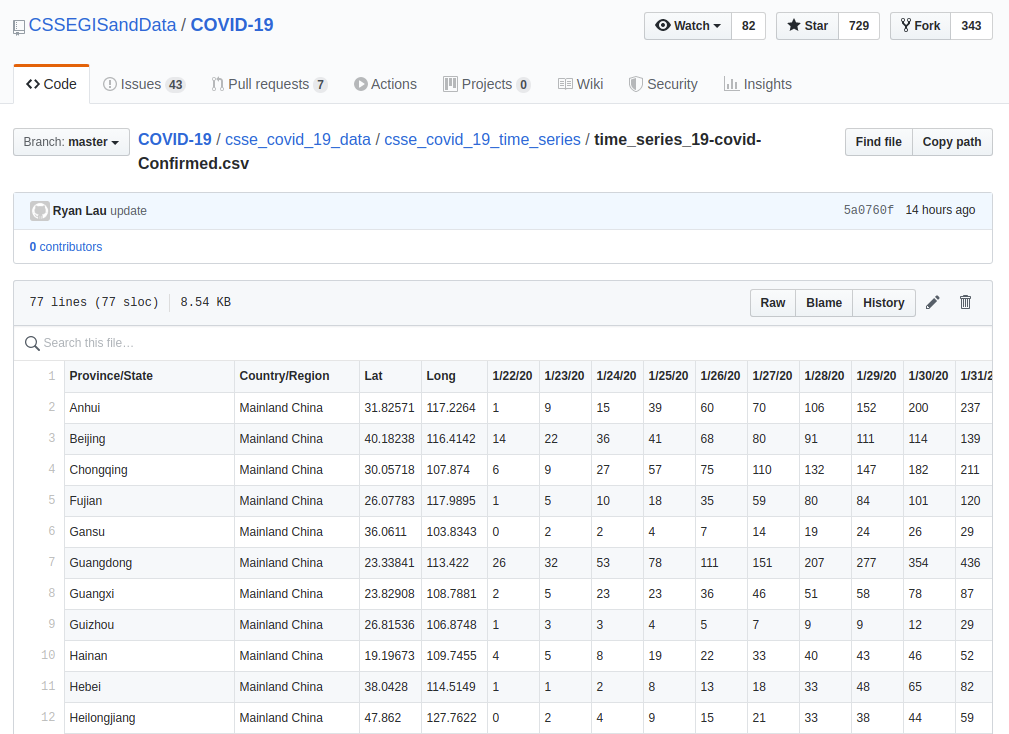Click the Anhui province cell
The width and height of the screenshot is (1009, 734).
coord(149,408)
